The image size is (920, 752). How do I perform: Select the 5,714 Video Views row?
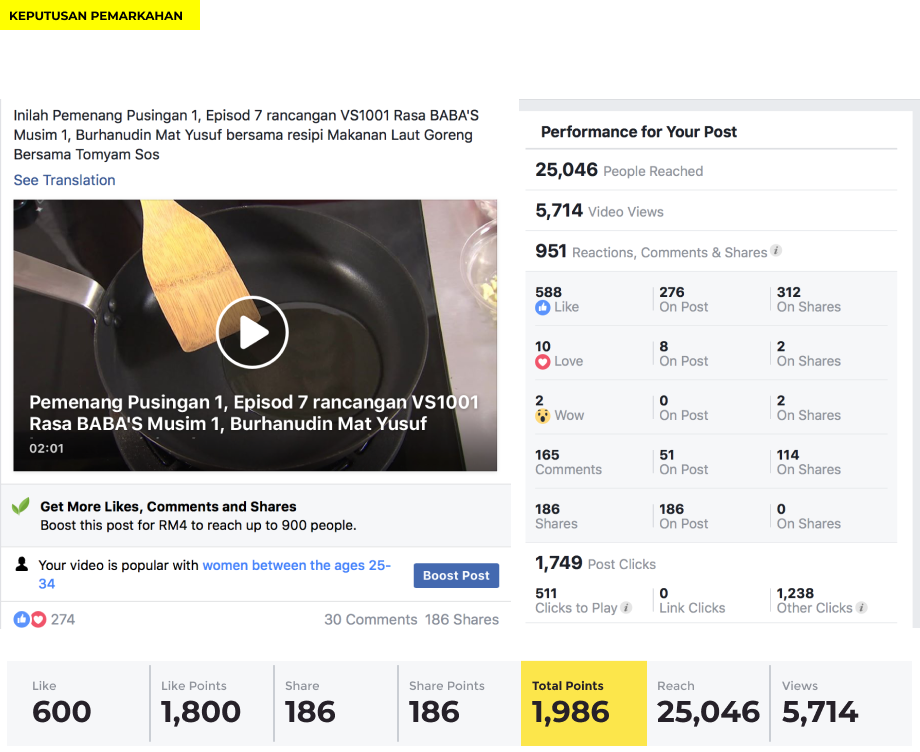point(711,211)
